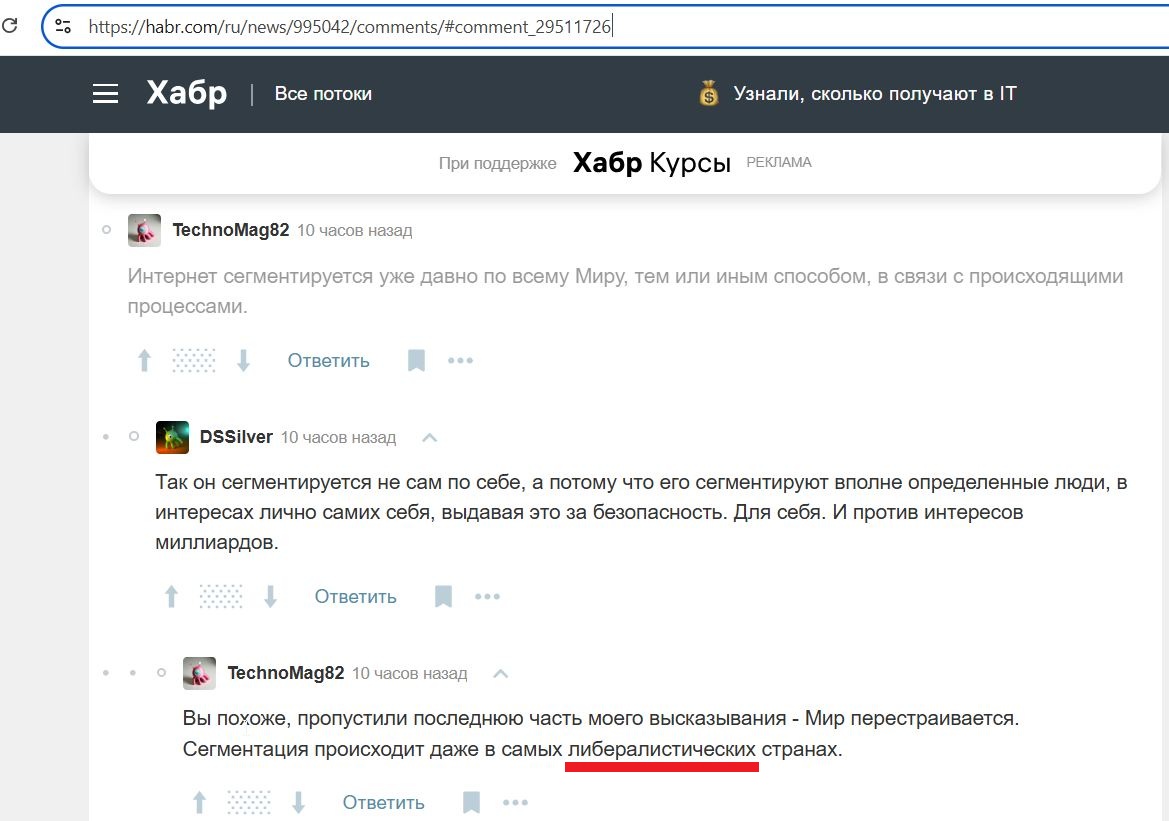Viewport: 1169px width, 821px height.
Task: Downvote TechnoMag82's first comment
Action: tap(243, 361)
